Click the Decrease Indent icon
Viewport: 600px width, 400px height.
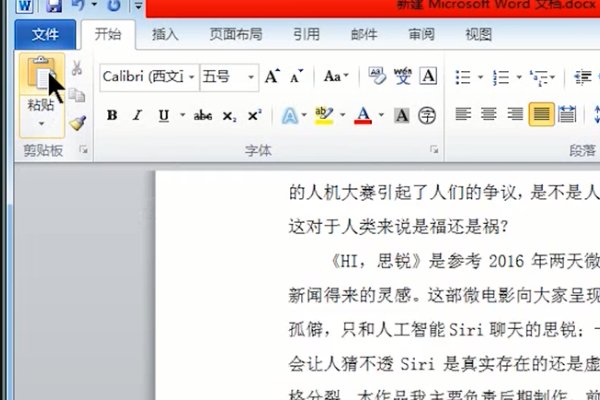click(583, 77)
